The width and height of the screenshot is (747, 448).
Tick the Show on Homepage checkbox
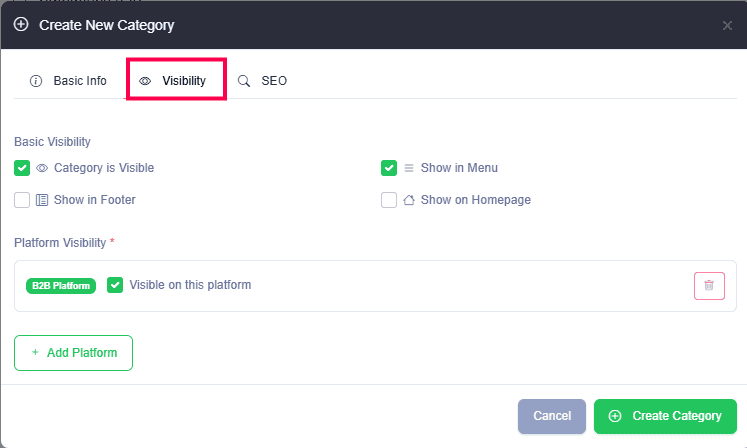click(389, 200)
